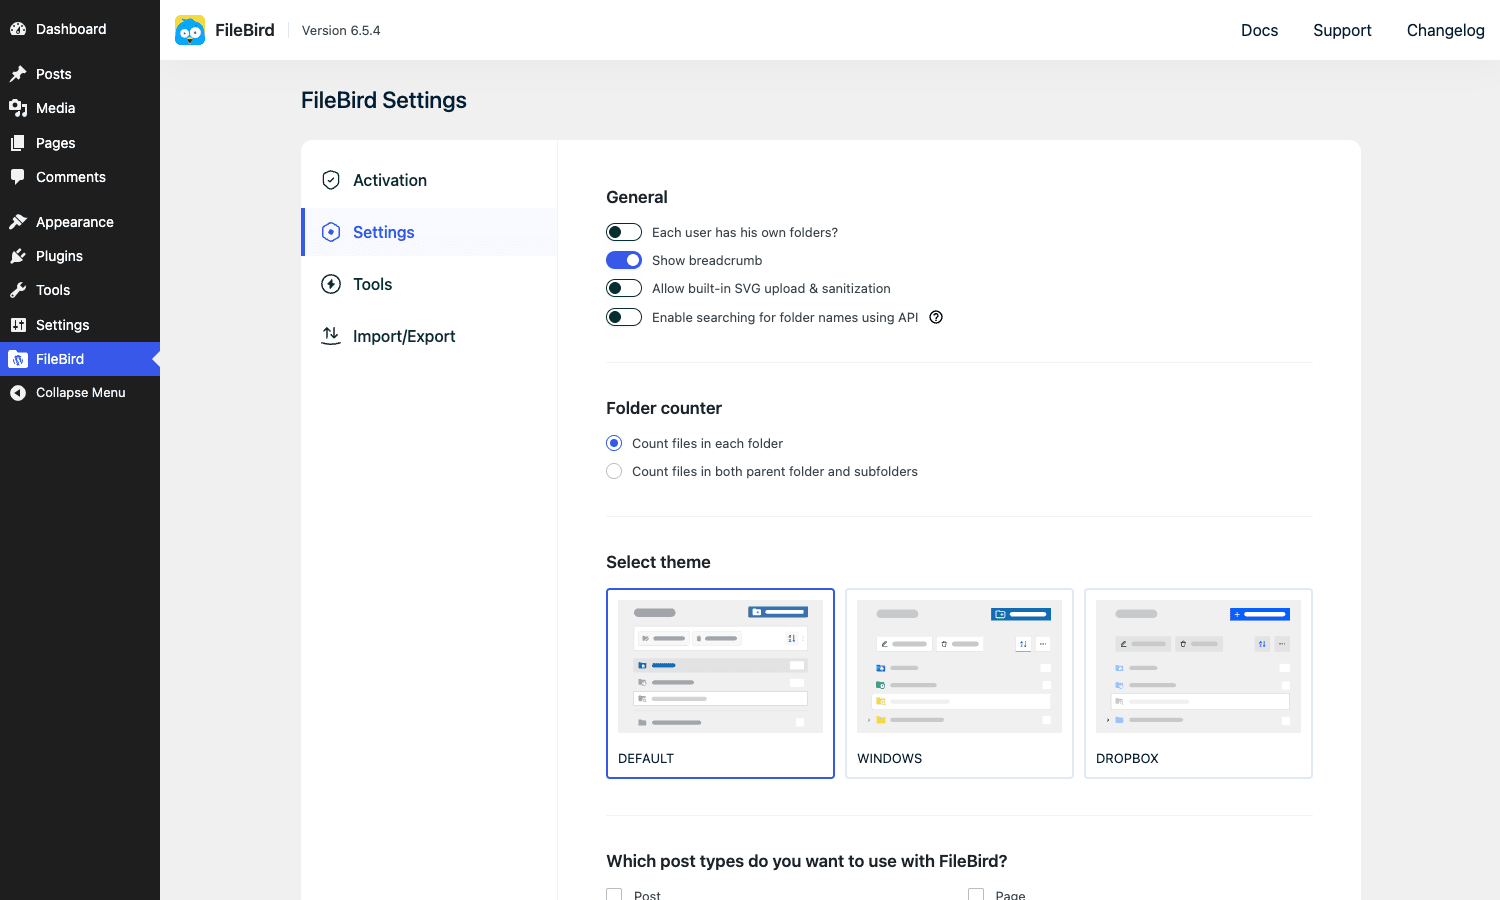Click the Media icon in sidebar
1500x900 pixels.
tap(18, 108)
